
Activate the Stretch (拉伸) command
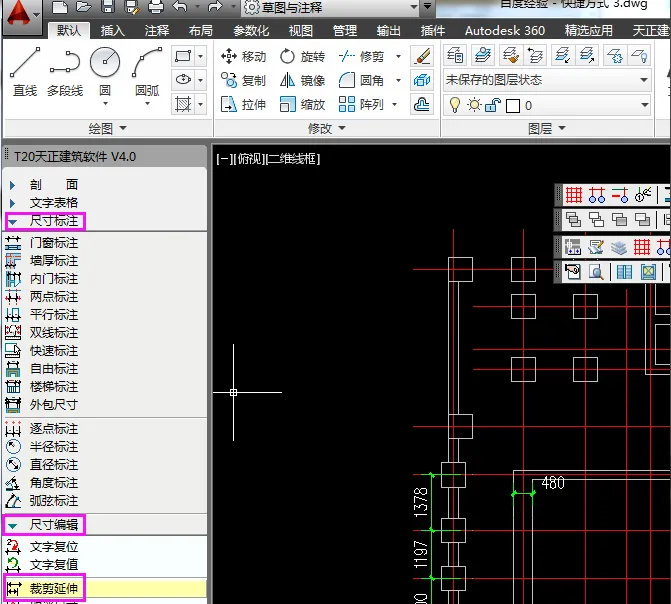tap(243, 104)
